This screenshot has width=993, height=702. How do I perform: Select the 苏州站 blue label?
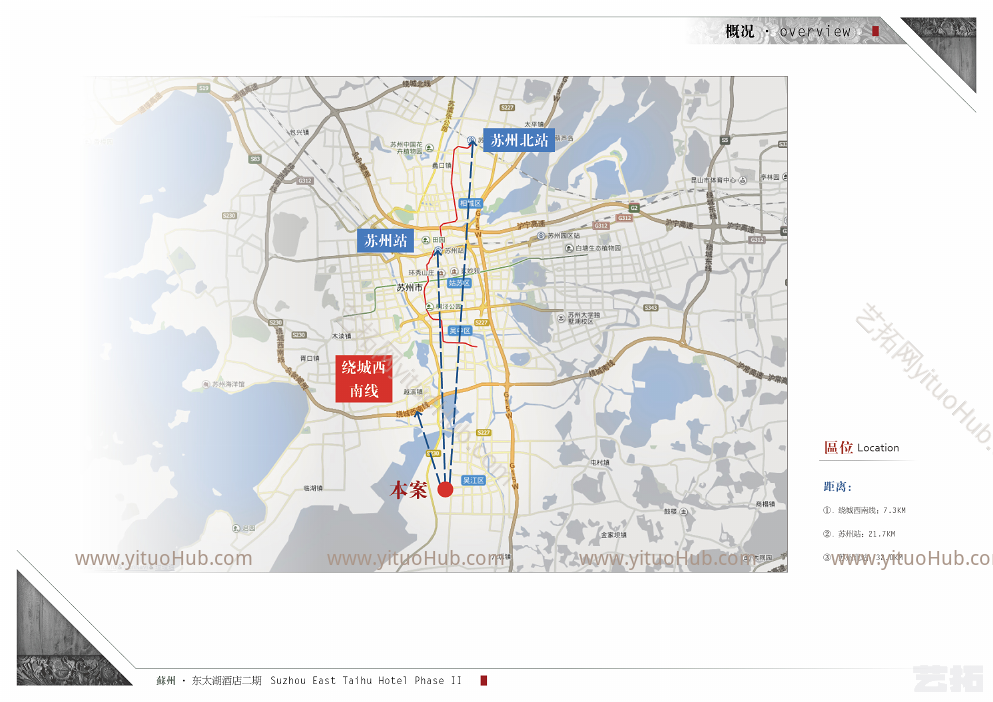tap(386, 241)
